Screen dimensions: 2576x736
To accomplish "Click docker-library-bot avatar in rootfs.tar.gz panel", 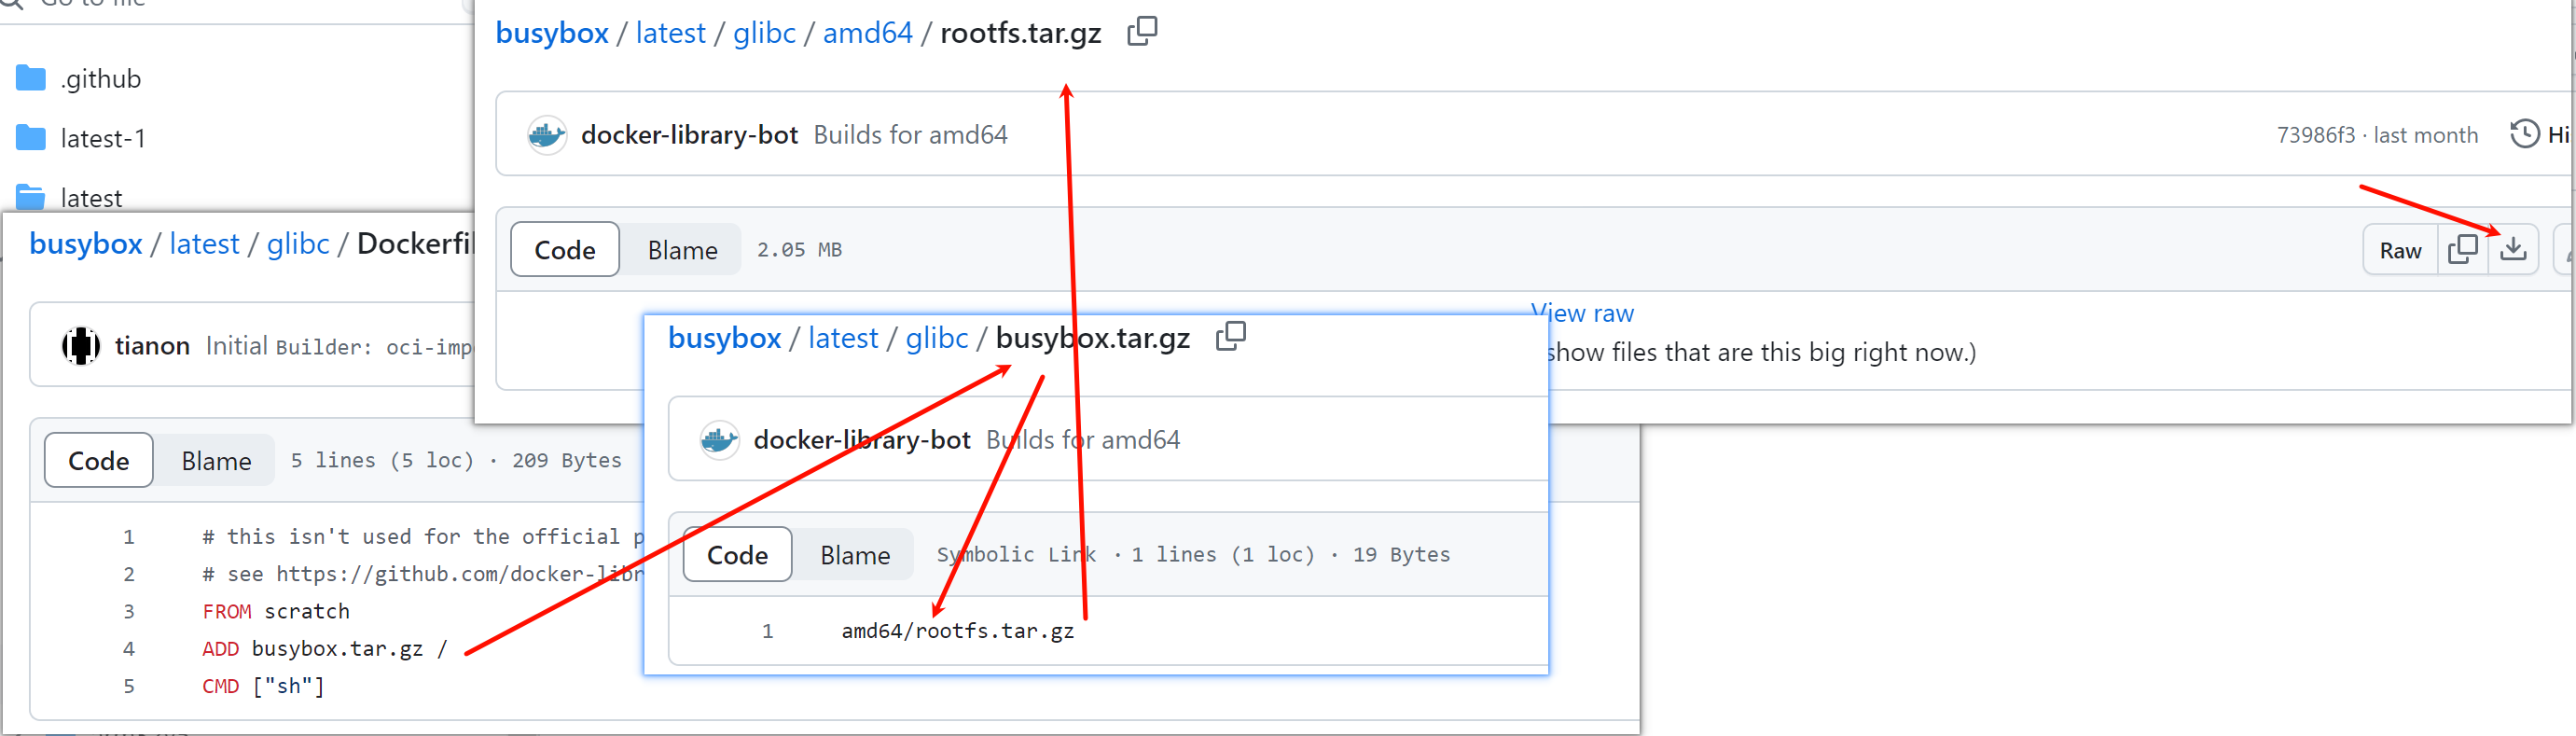I will (x=546, y=135).
